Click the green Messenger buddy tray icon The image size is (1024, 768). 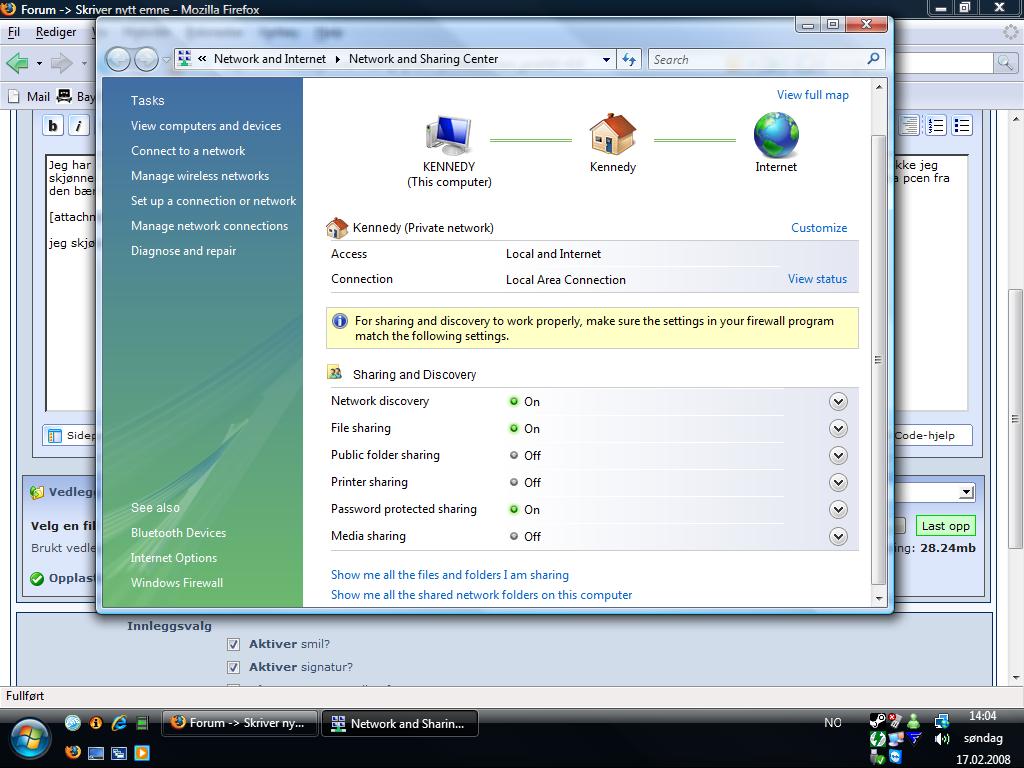(x=914, y=721)
